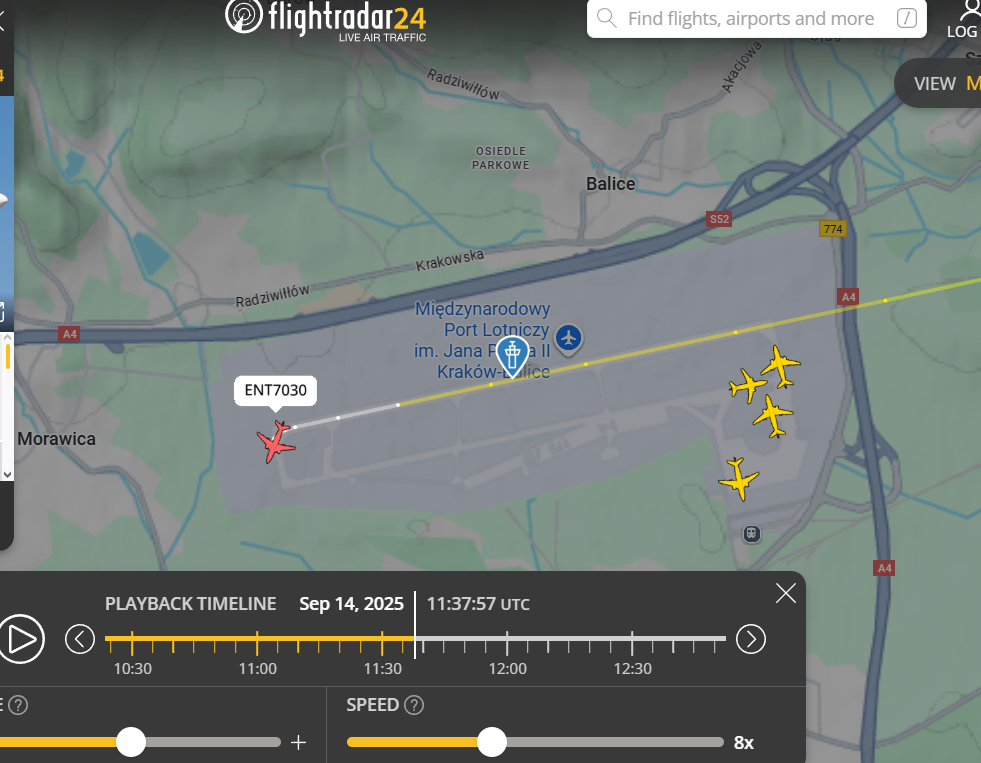Adjust the playback SPEED slider handle
Viewport: 981px width, 763px height.
tap(492, 742)
